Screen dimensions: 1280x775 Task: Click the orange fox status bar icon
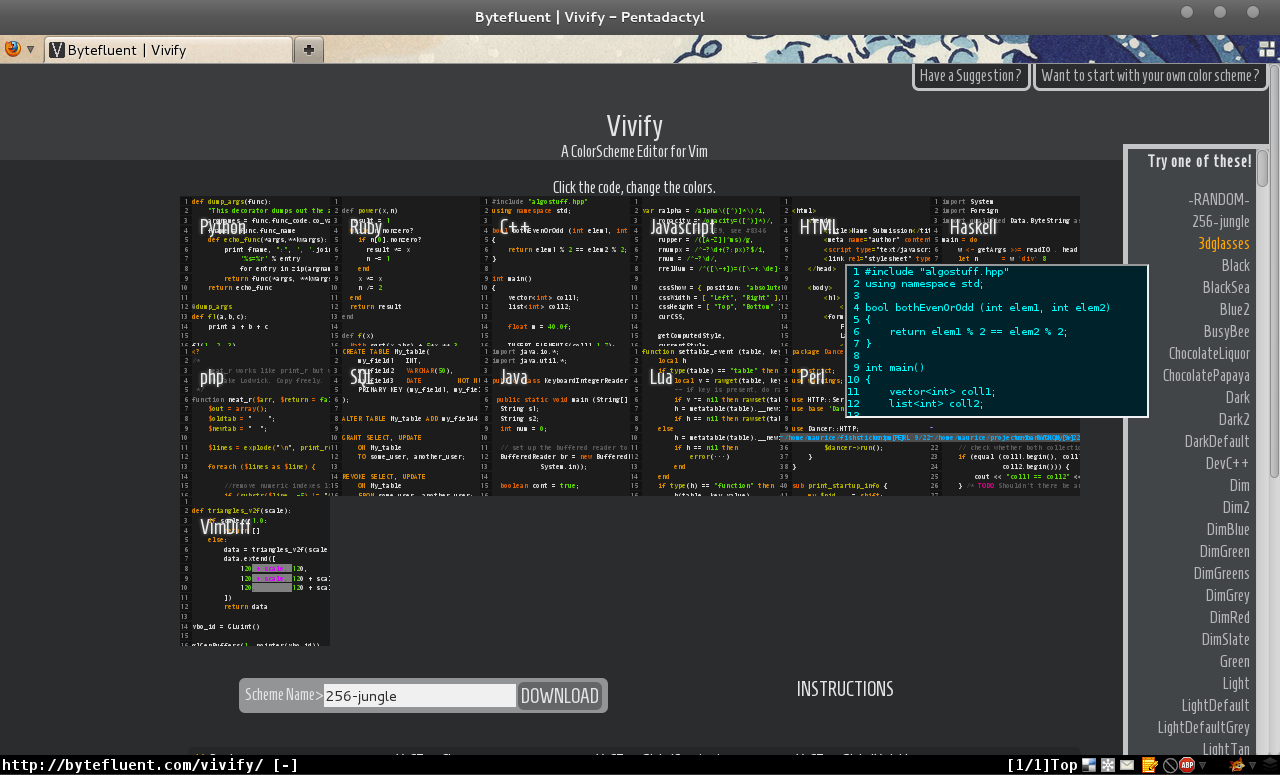click(1236, 765)
